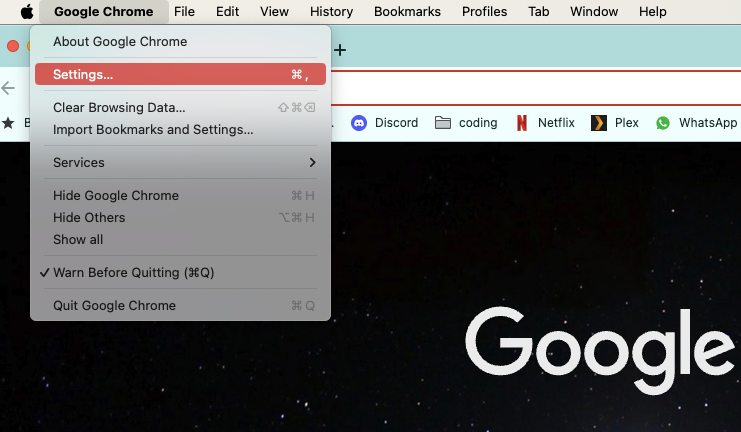Open the Window menu
Image resolution: width=741 pixels, height=432 pixels.
coord(594,11)
